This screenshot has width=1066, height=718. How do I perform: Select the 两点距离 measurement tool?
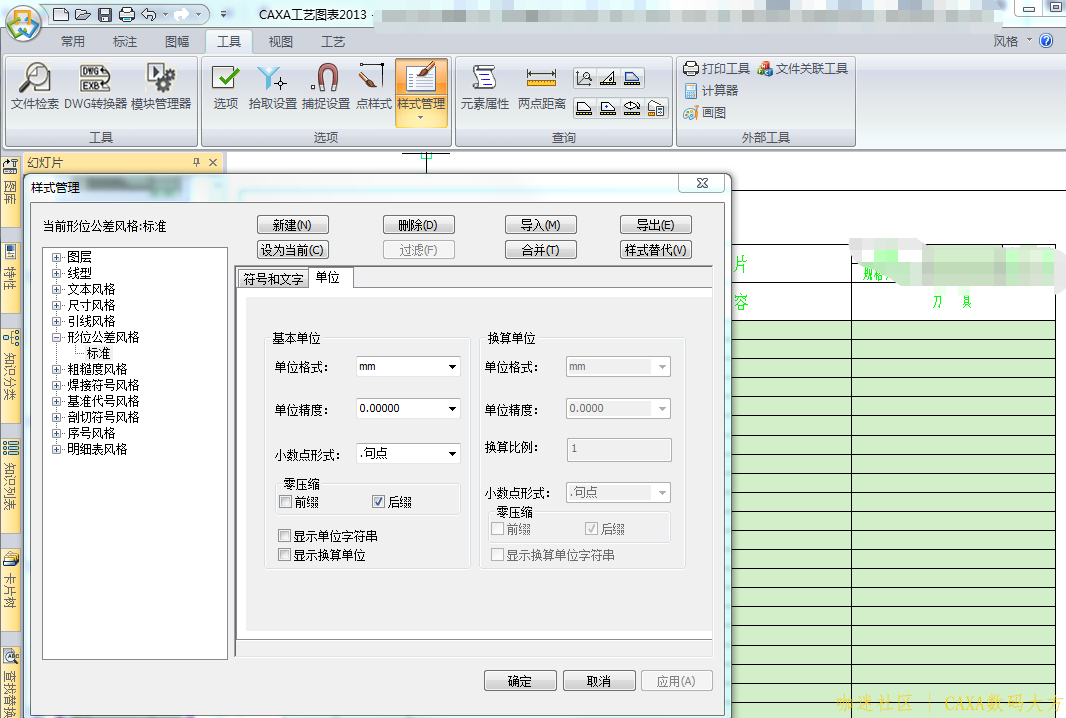(540, 88)
